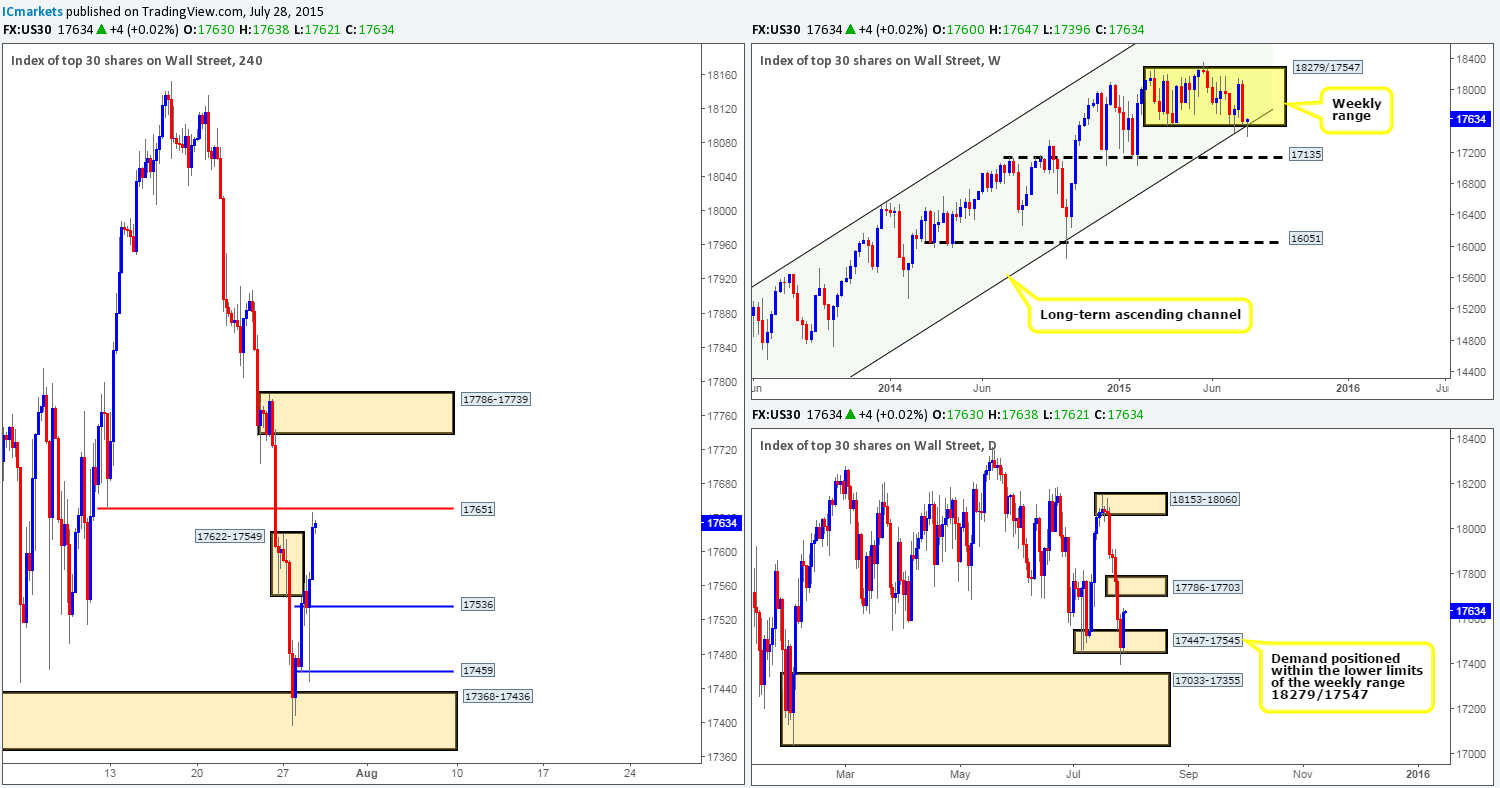This screenshot has height=788, width=1500.
Task: Select the FX:US30 symbol on the 240 chart
Action: click(27, 30)
